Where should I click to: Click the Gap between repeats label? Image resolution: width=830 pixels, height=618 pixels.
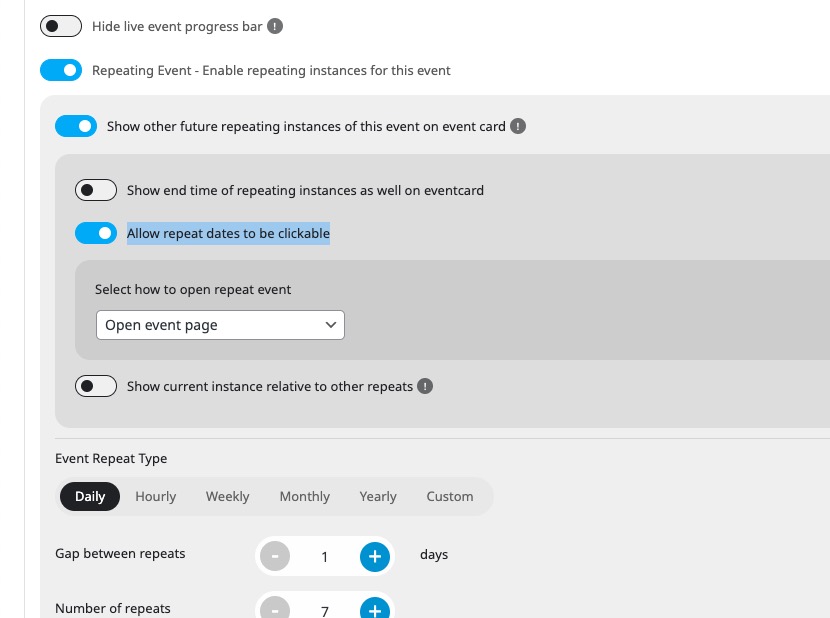[120, 553]
